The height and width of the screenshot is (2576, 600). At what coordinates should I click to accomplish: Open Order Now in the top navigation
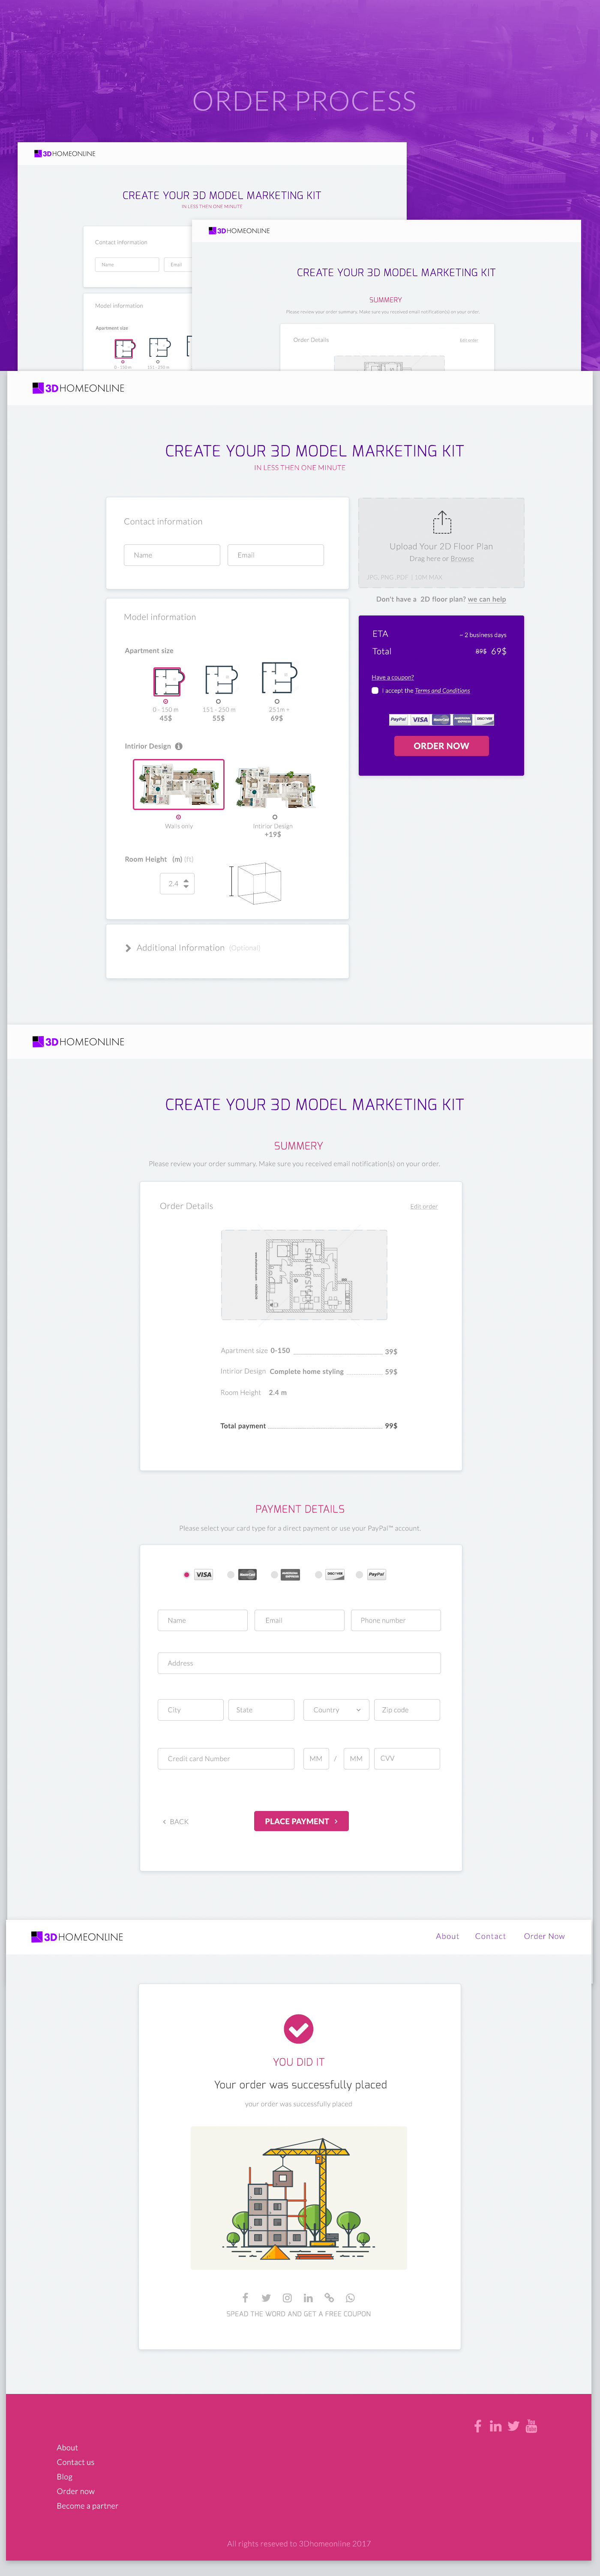click(544, 1936)
